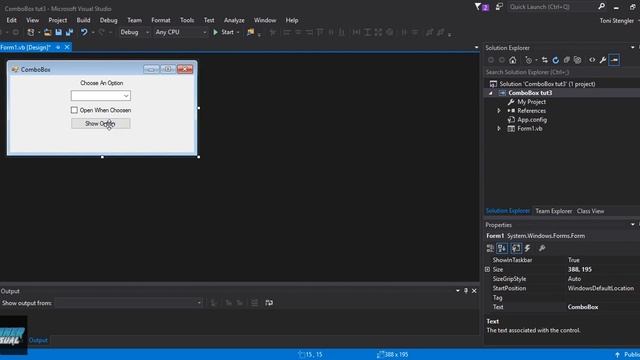Open the Build menu
The height and width of the screenshot is (360, 640).
tap(83, 20)
